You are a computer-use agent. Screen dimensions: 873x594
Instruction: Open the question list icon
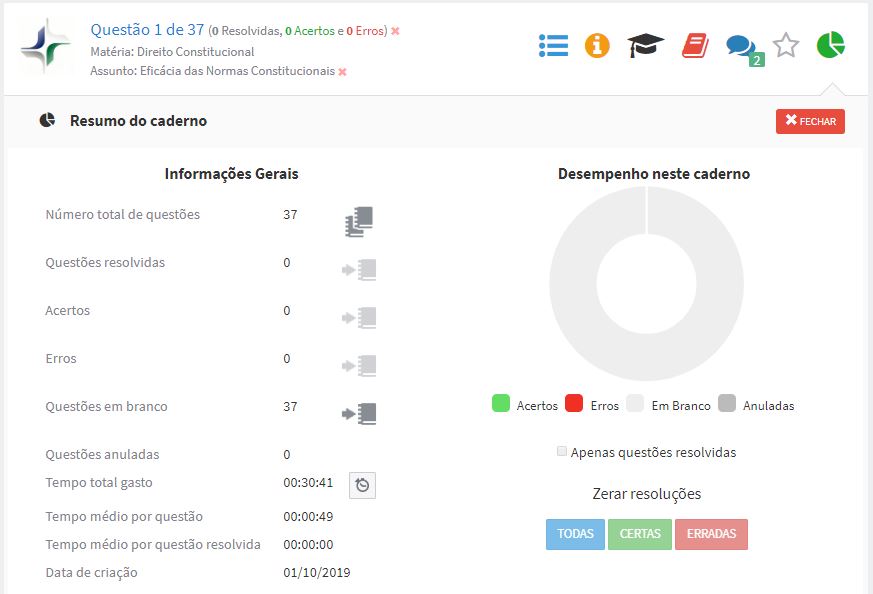click(553, 45)
